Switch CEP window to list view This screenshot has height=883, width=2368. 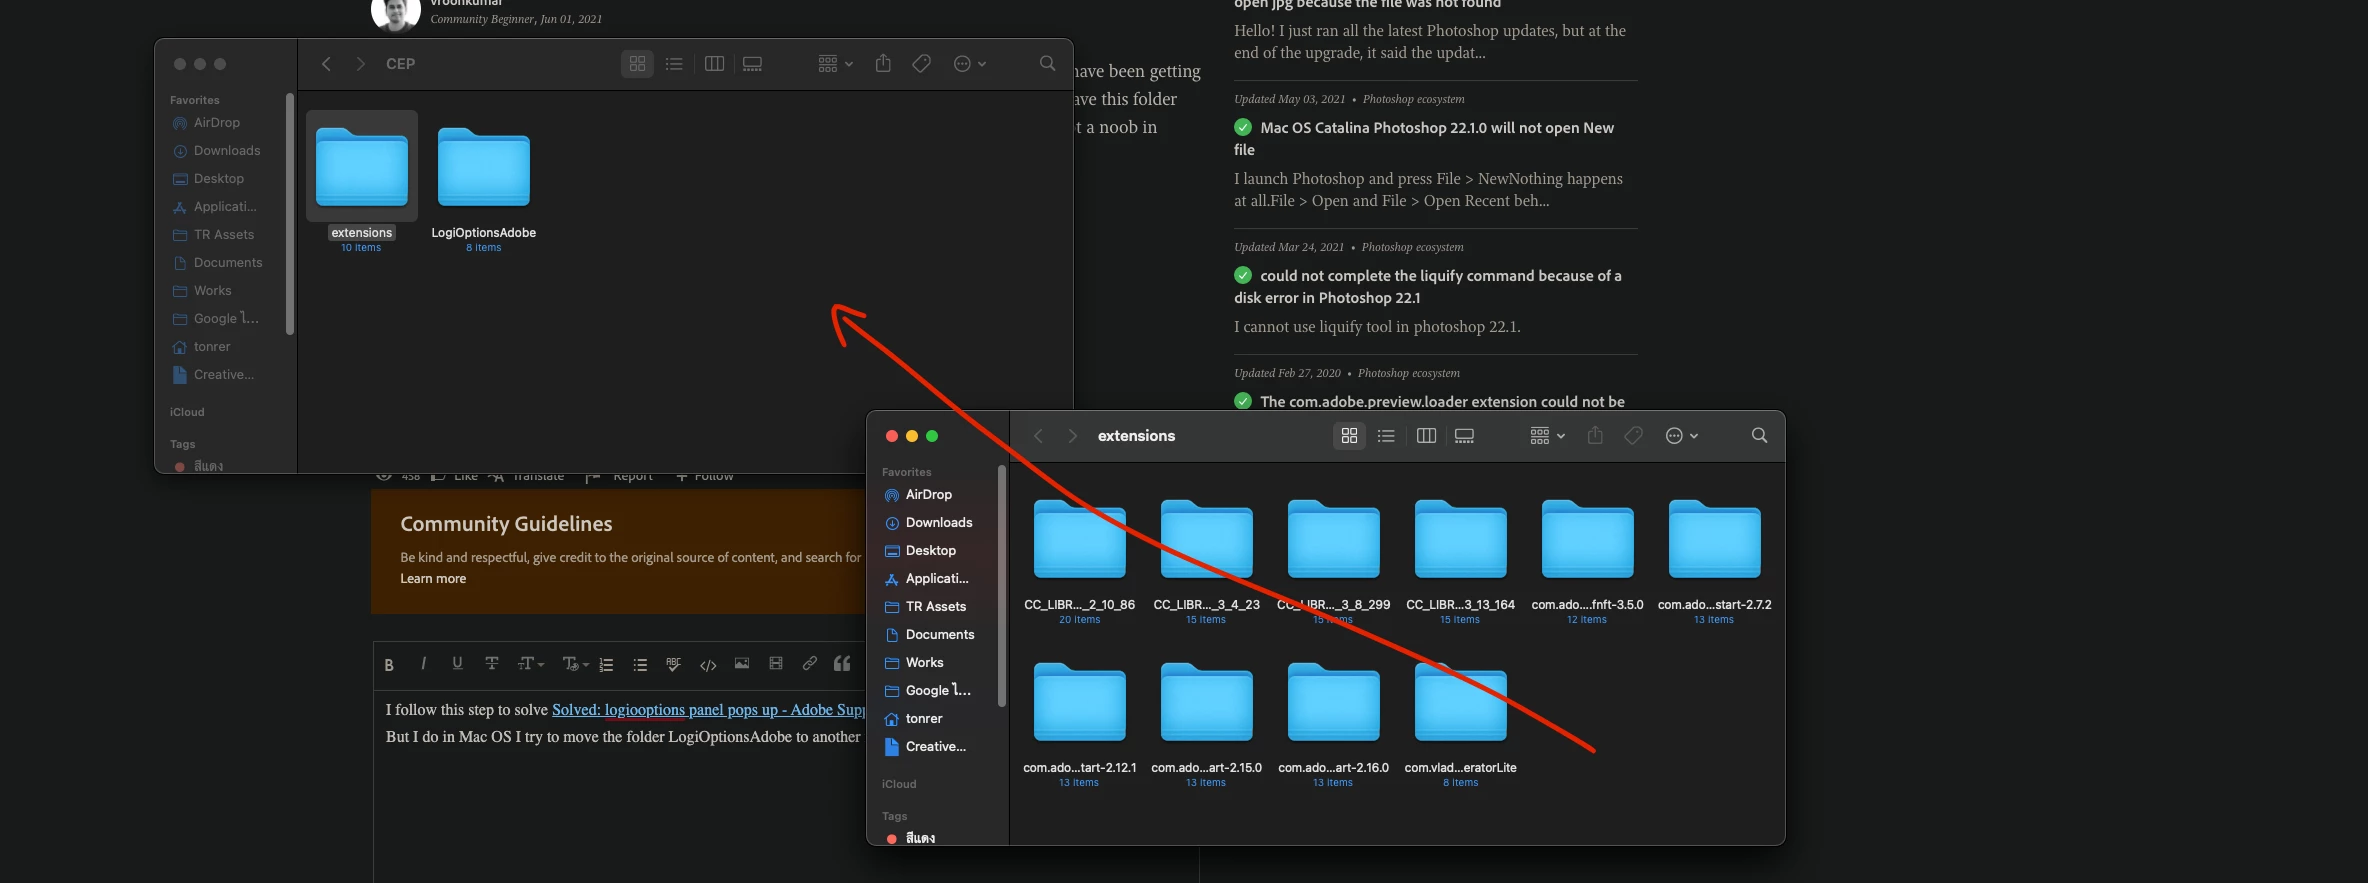click(x=674, y=64)
